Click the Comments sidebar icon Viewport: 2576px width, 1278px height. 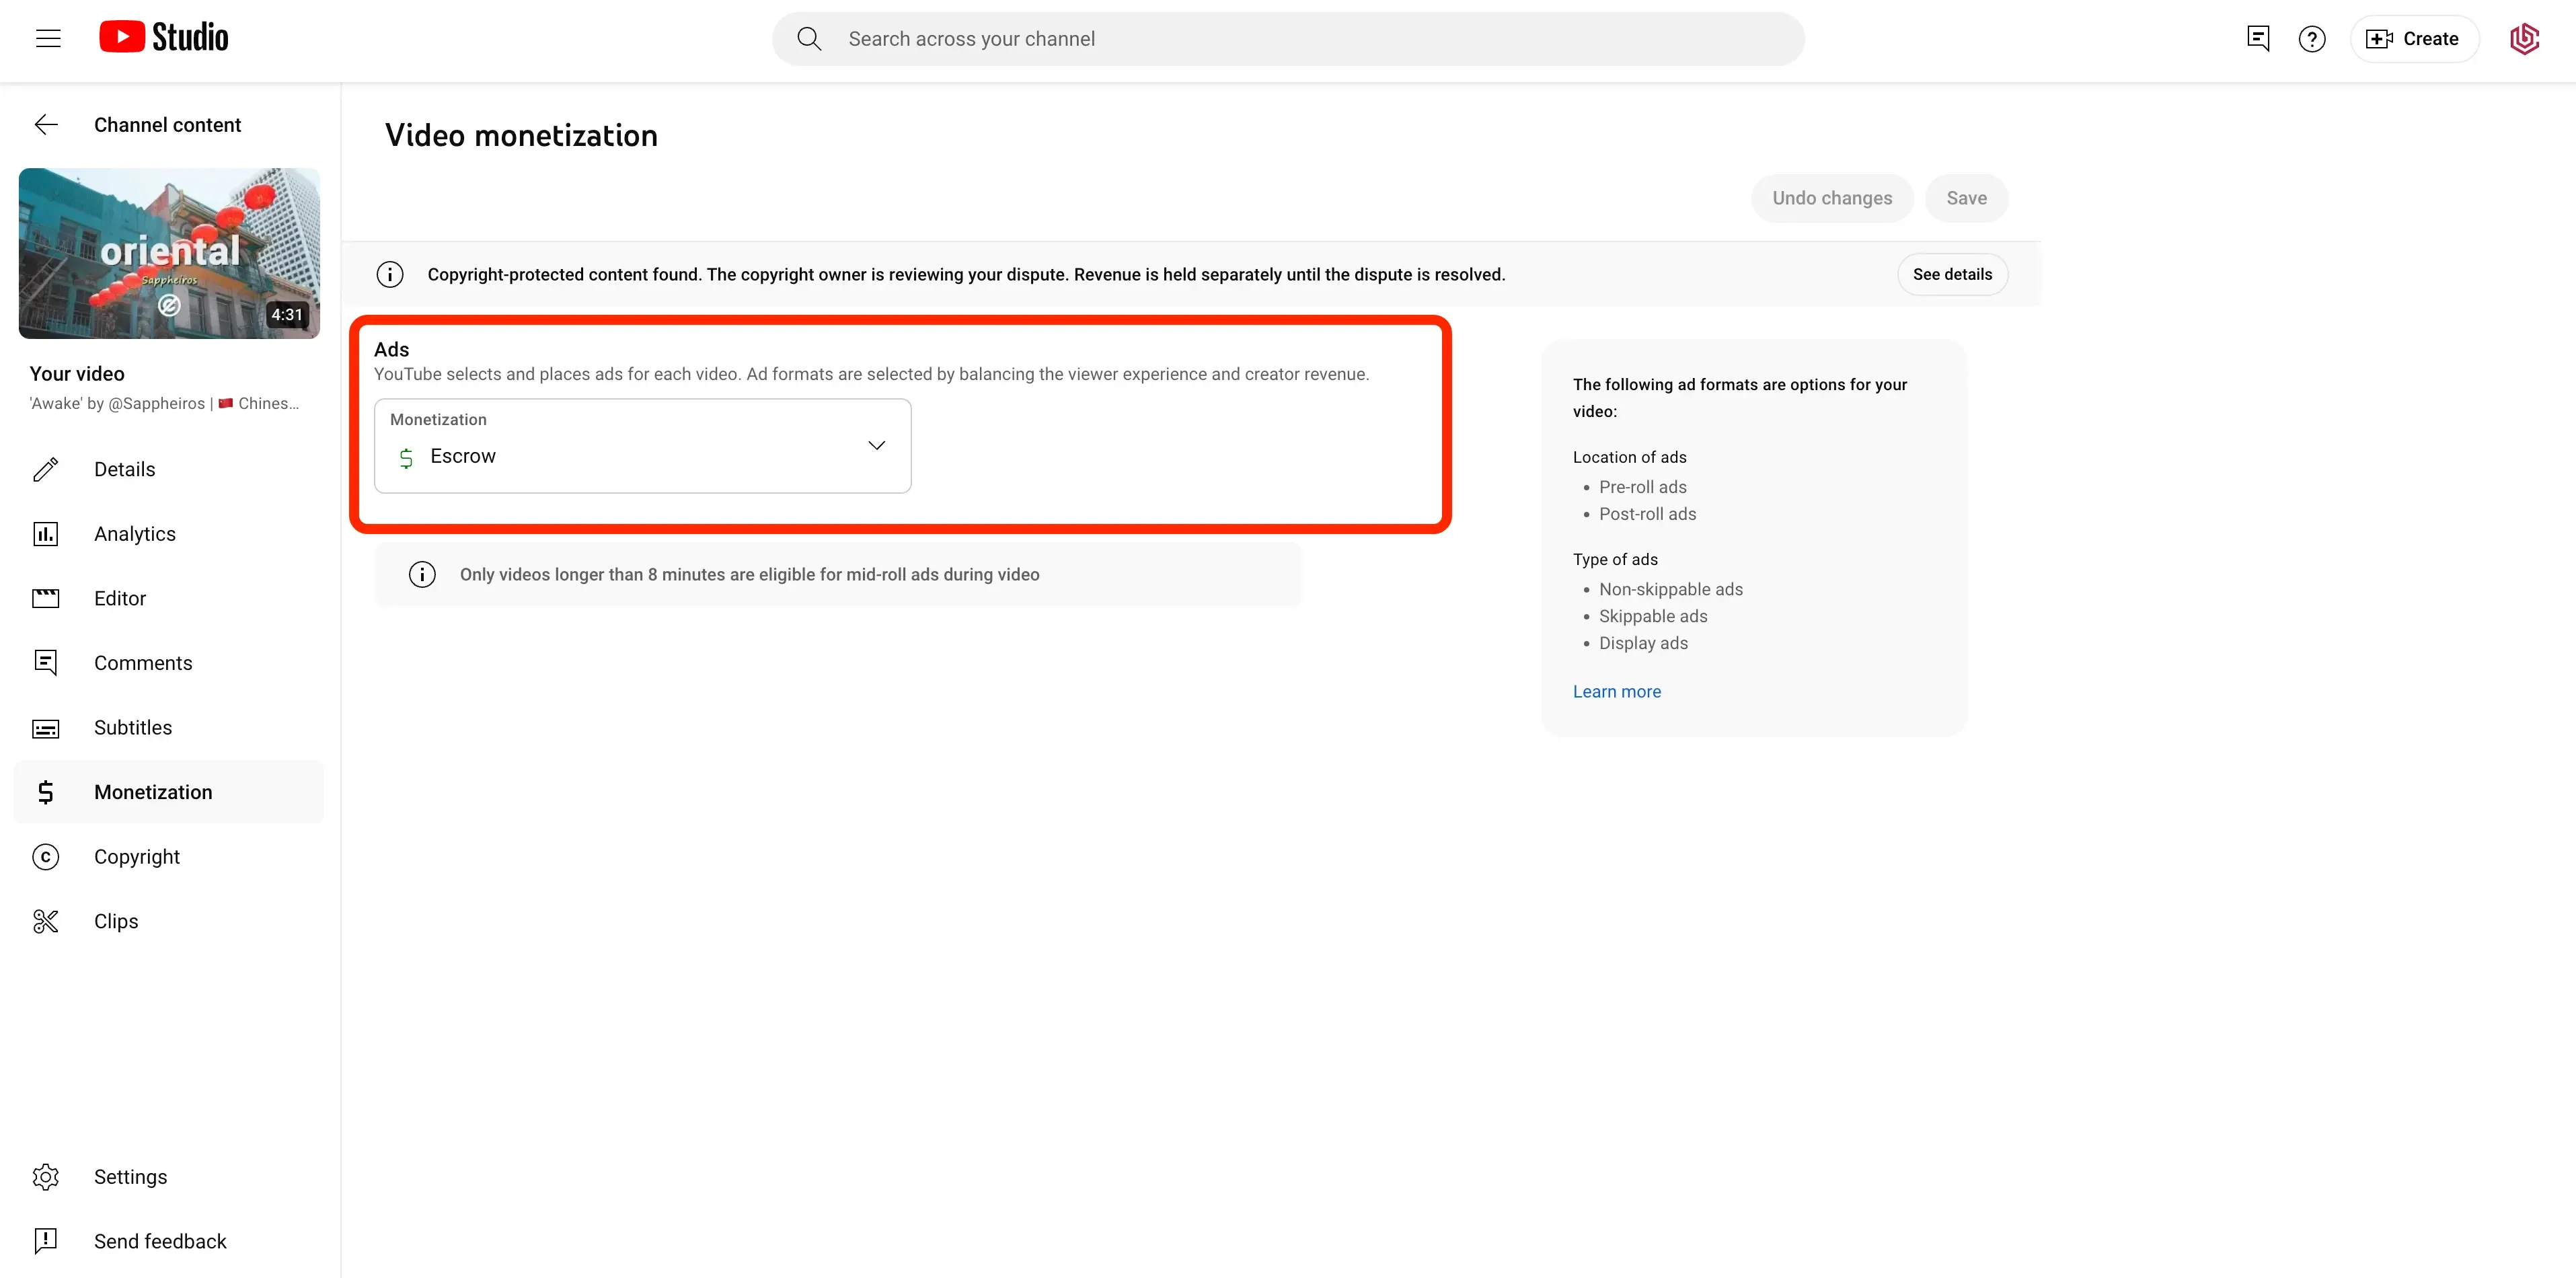(x=46, y=663)
